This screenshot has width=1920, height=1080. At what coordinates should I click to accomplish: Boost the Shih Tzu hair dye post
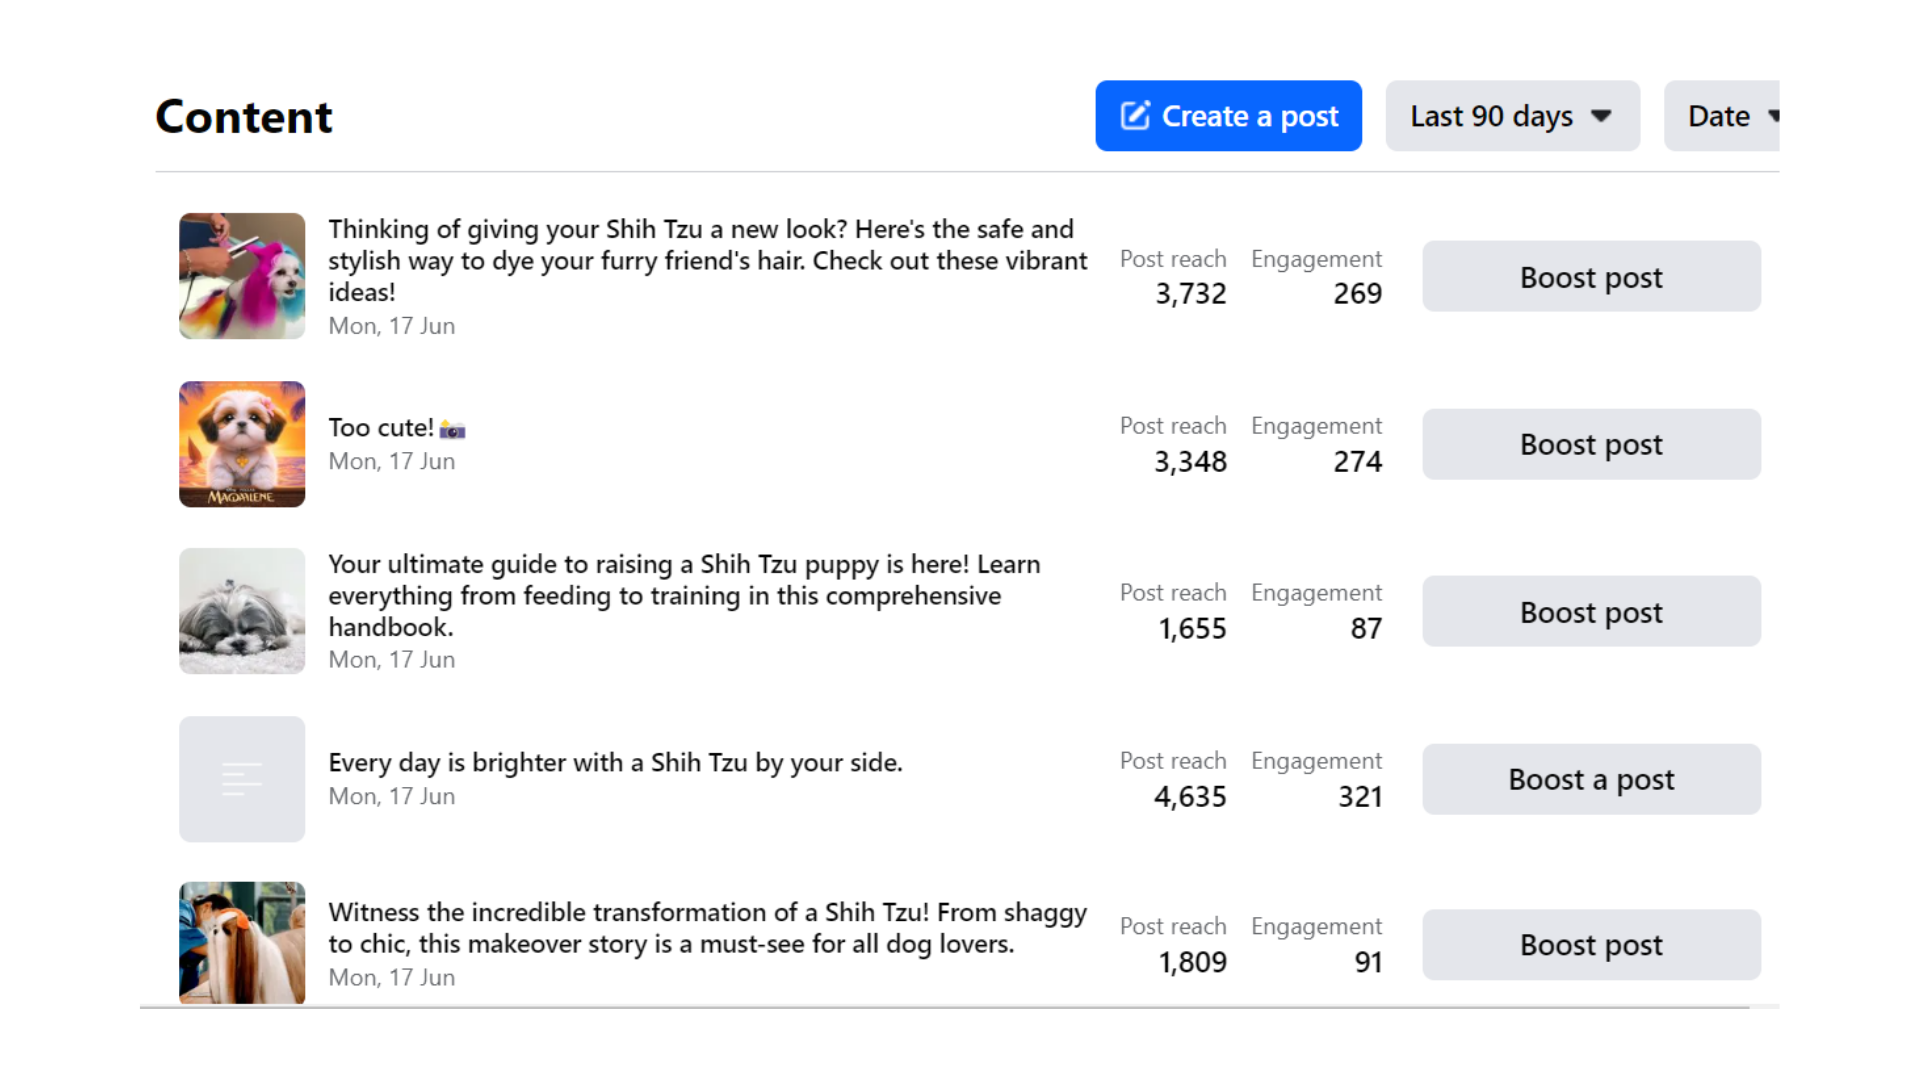point(1591,277)
